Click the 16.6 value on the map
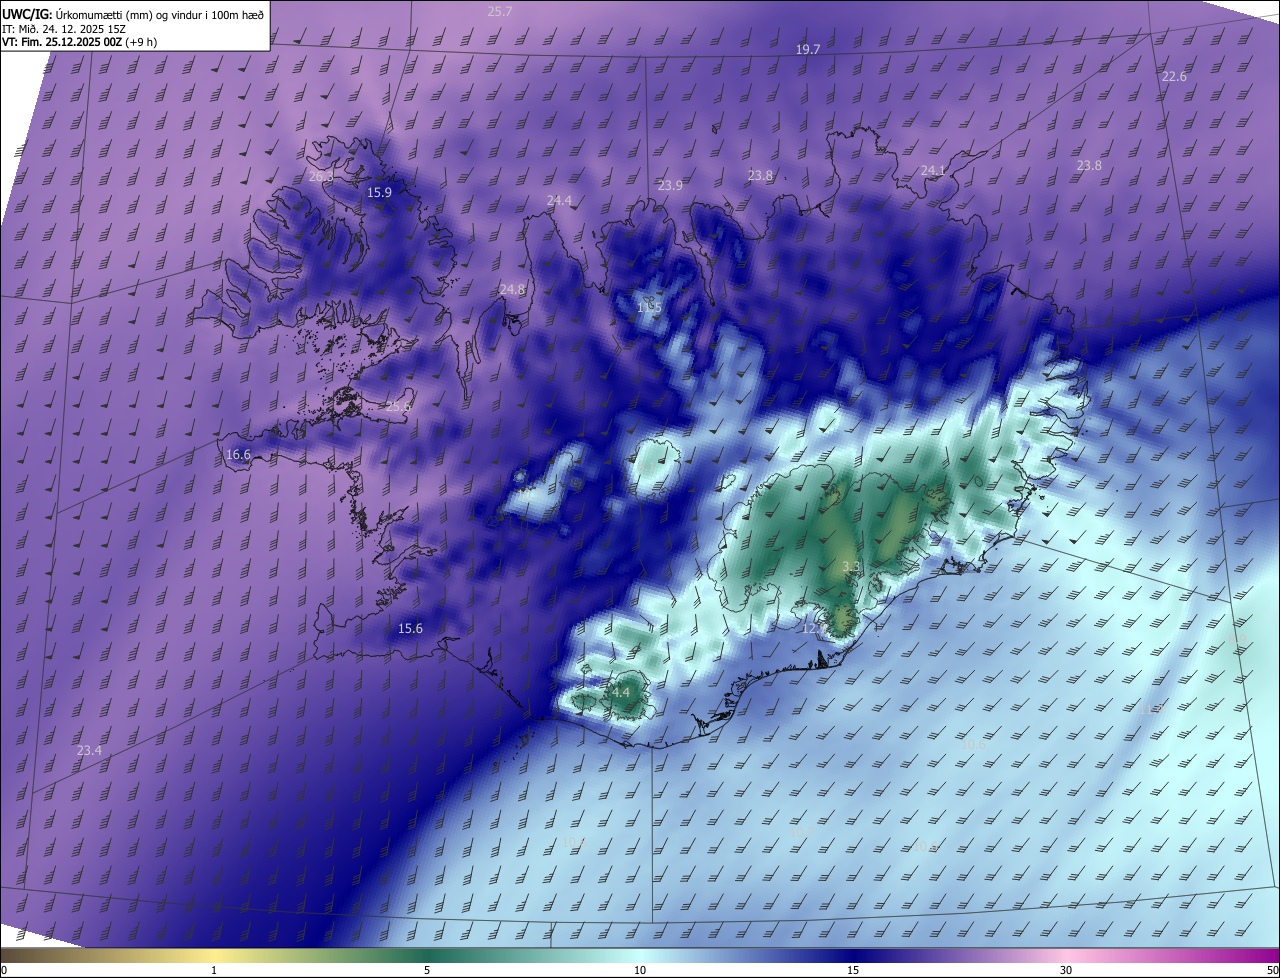 (238, 454)
